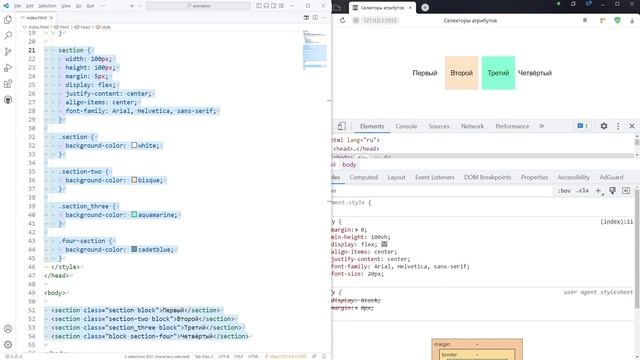Viewport: 640px width, 360px height.
Task: Click the HTML language mode status entry
Action: pos(253,356)
